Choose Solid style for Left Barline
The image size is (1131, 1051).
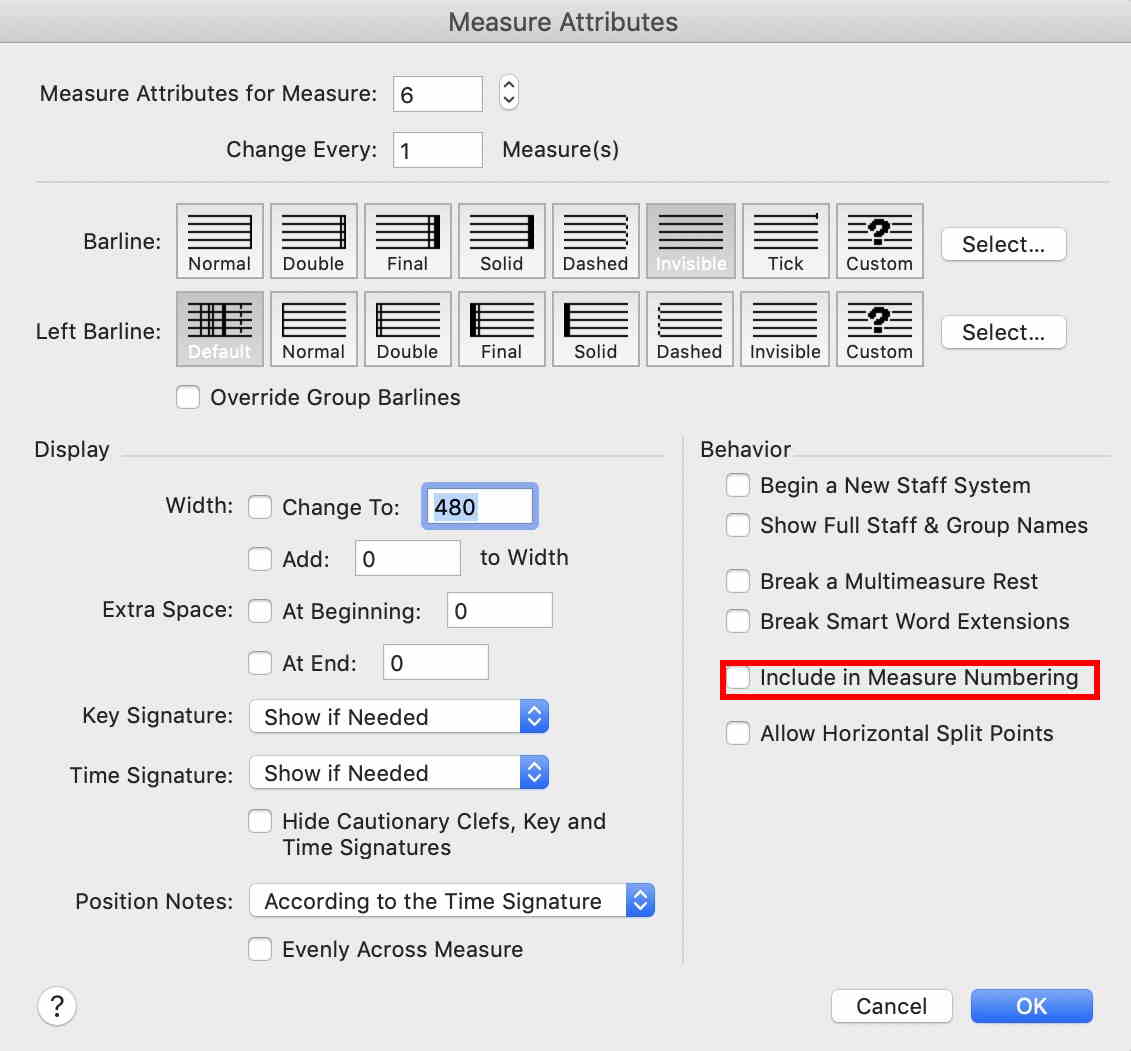tap(595, 329)
